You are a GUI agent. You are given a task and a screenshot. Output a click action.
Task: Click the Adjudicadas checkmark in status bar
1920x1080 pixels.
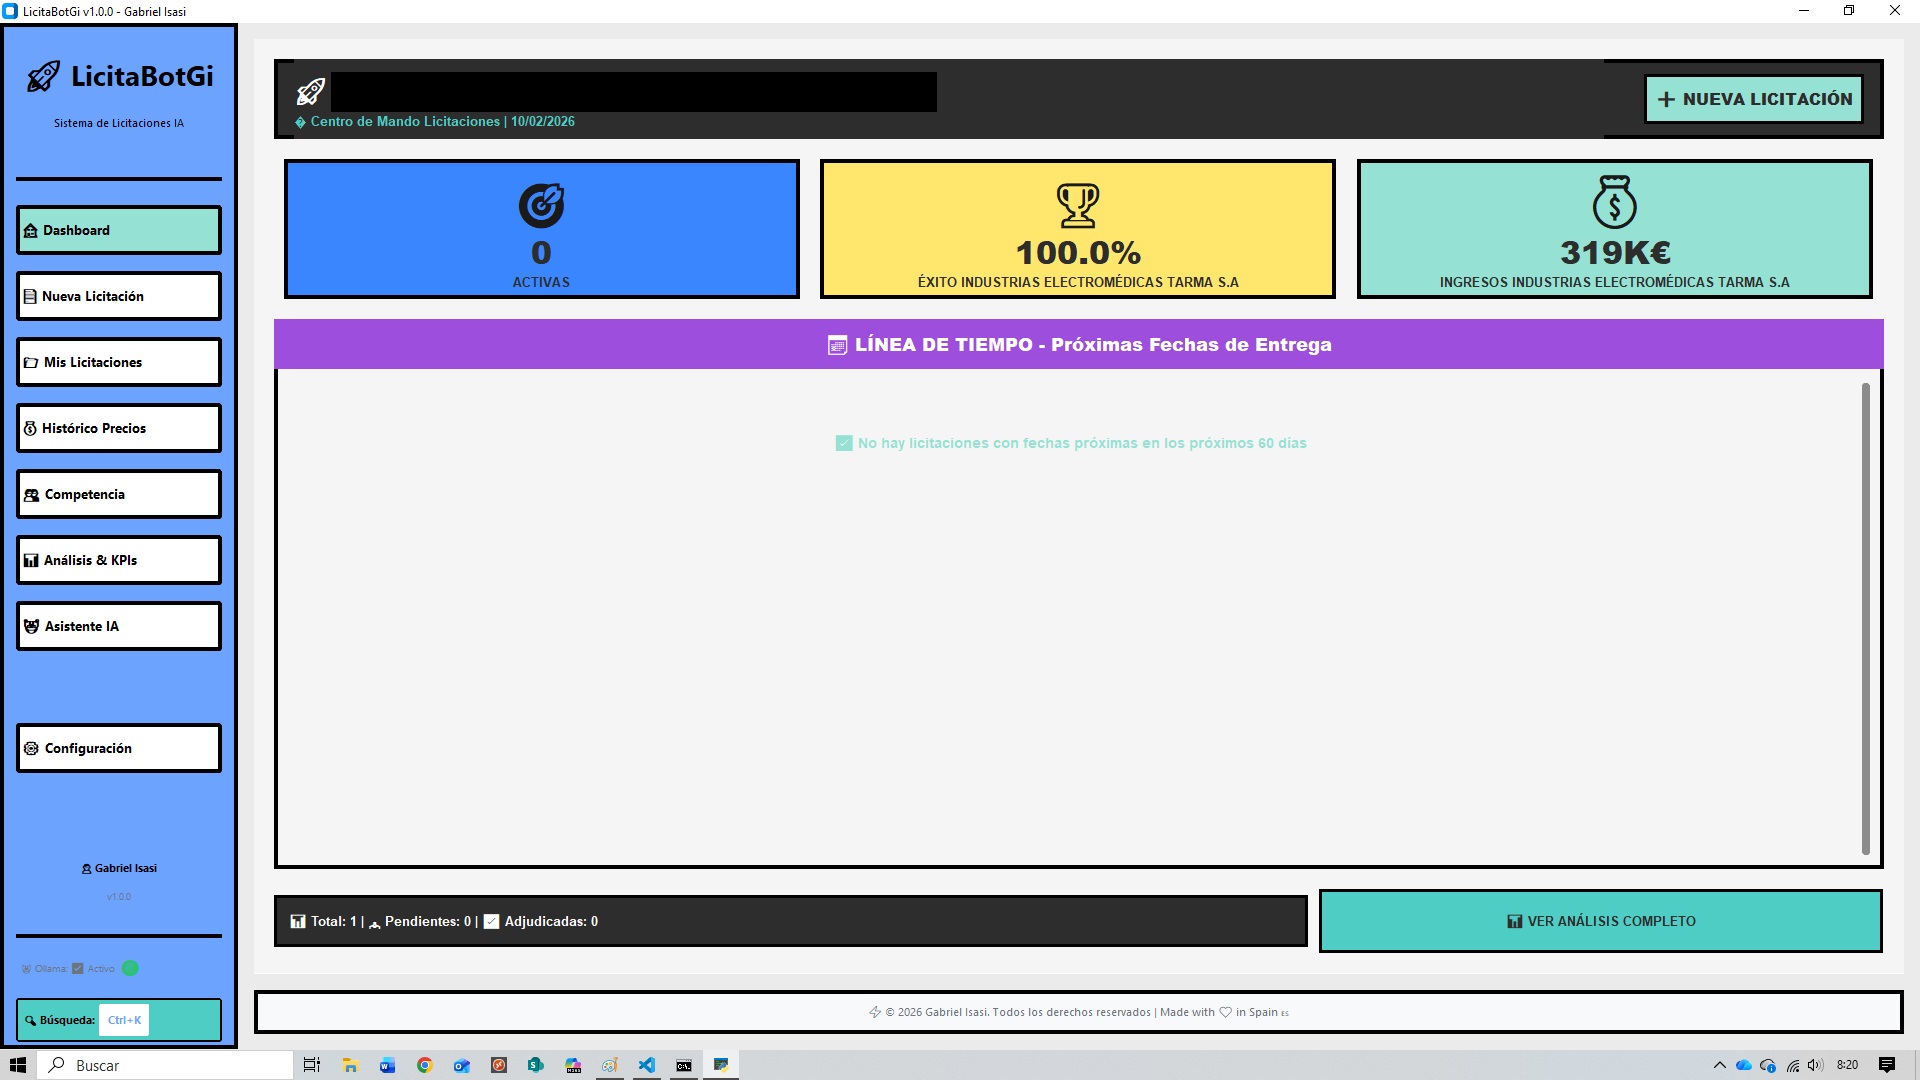491,922
